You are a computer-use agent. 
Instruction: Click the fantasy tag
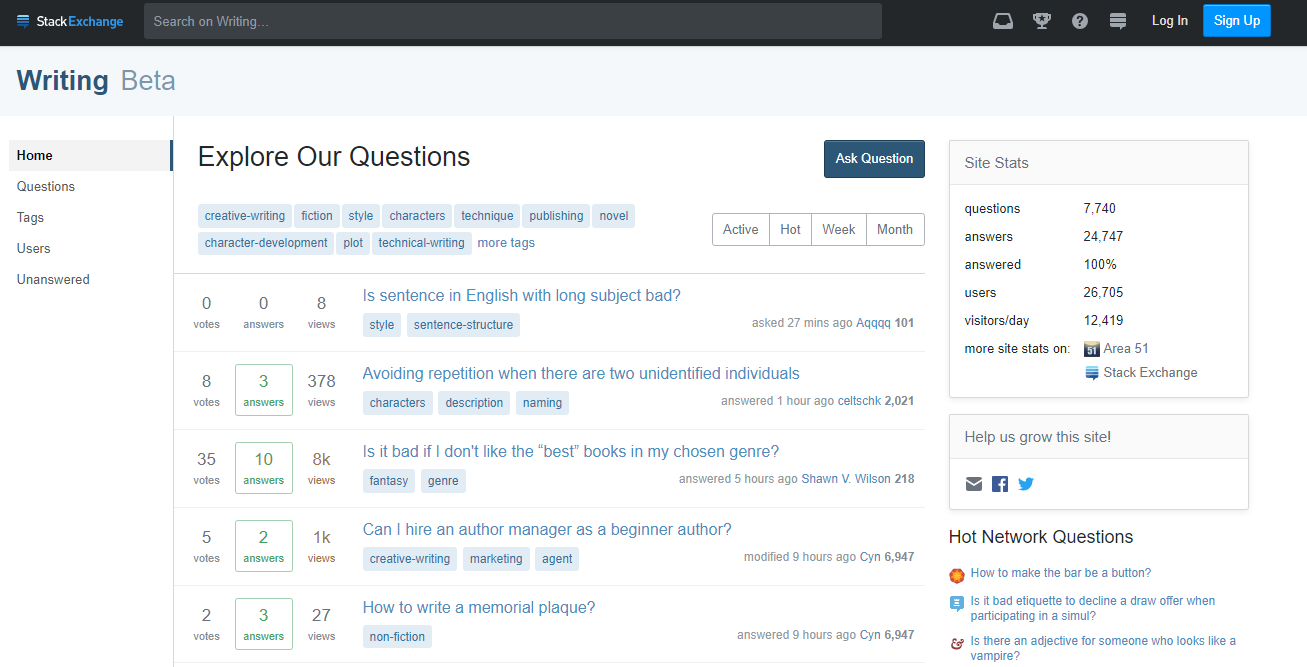click(389, 481)
